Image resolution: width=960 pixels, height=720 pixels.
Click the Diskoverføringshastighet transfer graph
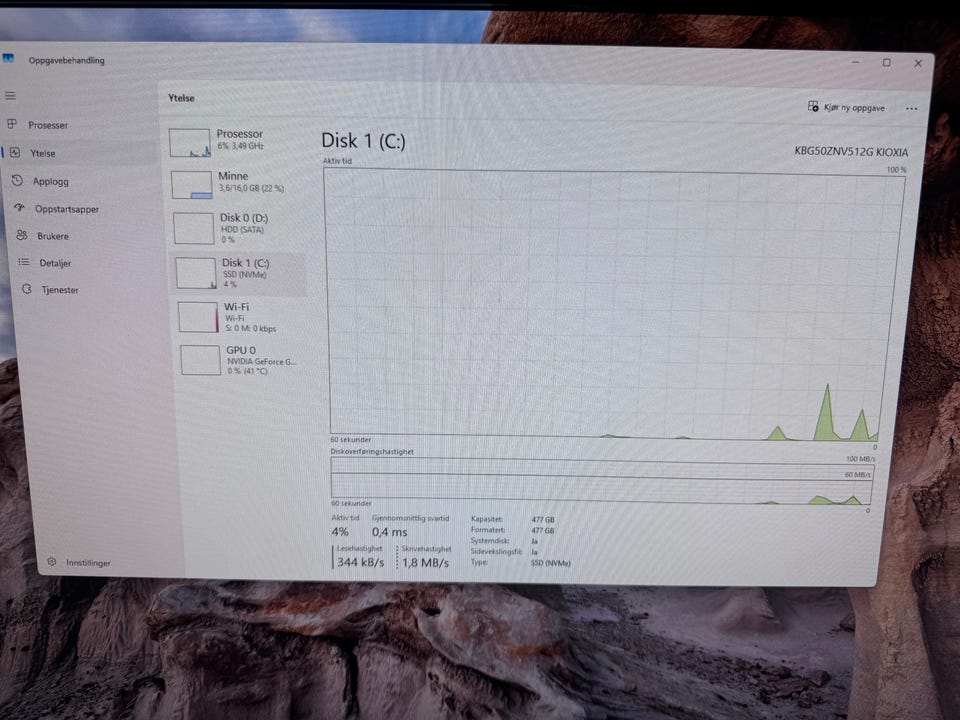[601, 481]
